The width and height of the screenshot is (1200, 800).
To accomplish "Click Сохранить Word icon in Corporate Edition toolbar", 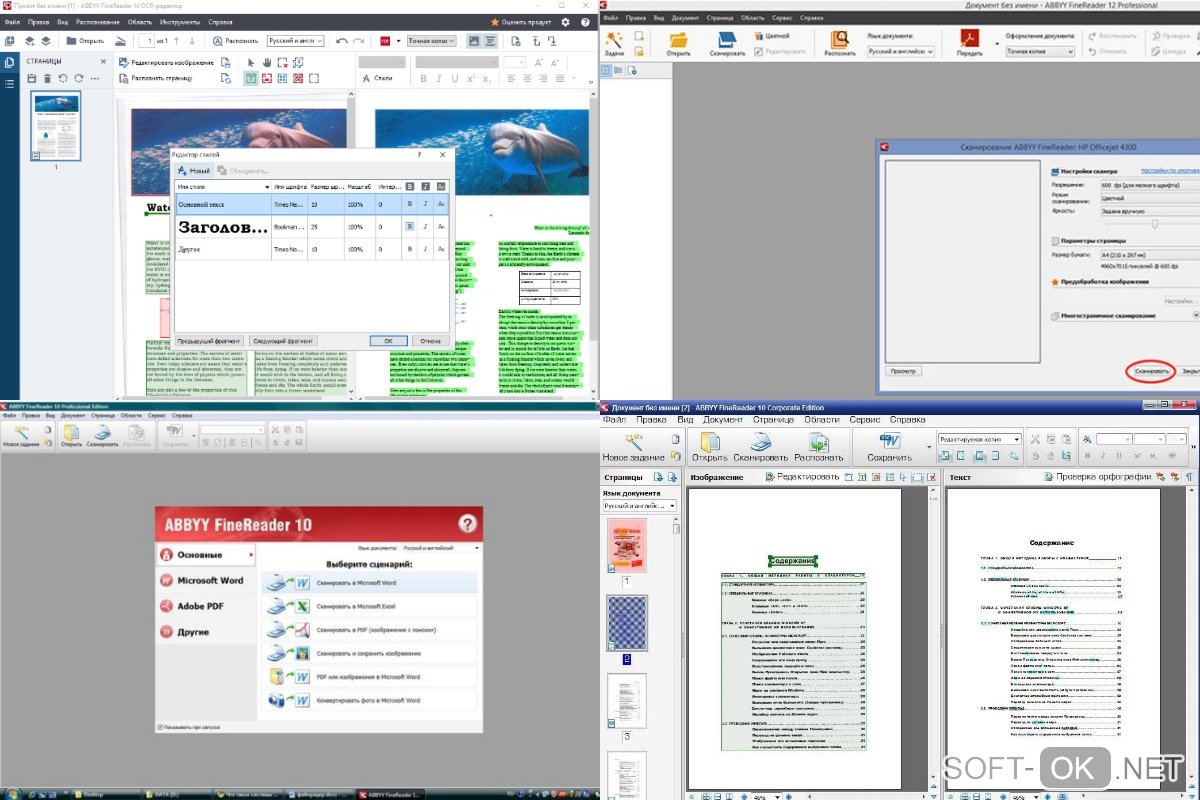I will (889, 442).
